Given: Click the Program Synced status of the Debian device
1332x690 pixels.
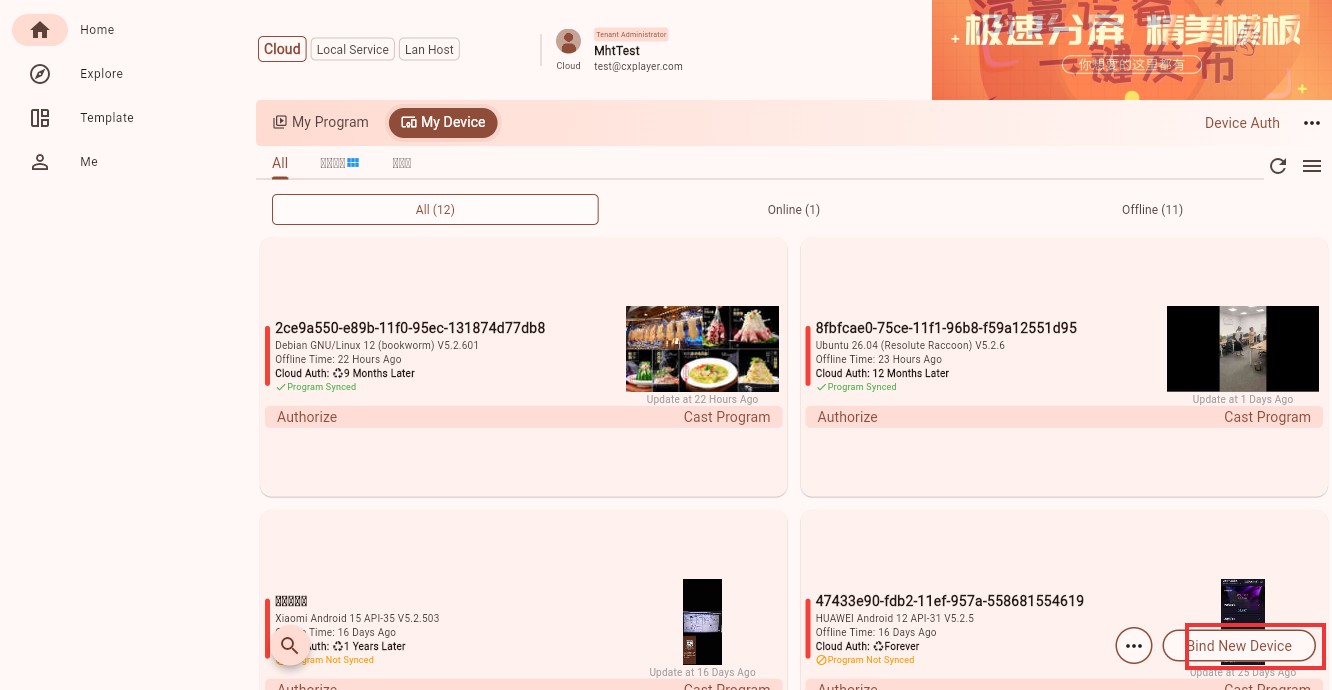Looking at the screenshot, I should pyautogui.click(x=315, y=387).
